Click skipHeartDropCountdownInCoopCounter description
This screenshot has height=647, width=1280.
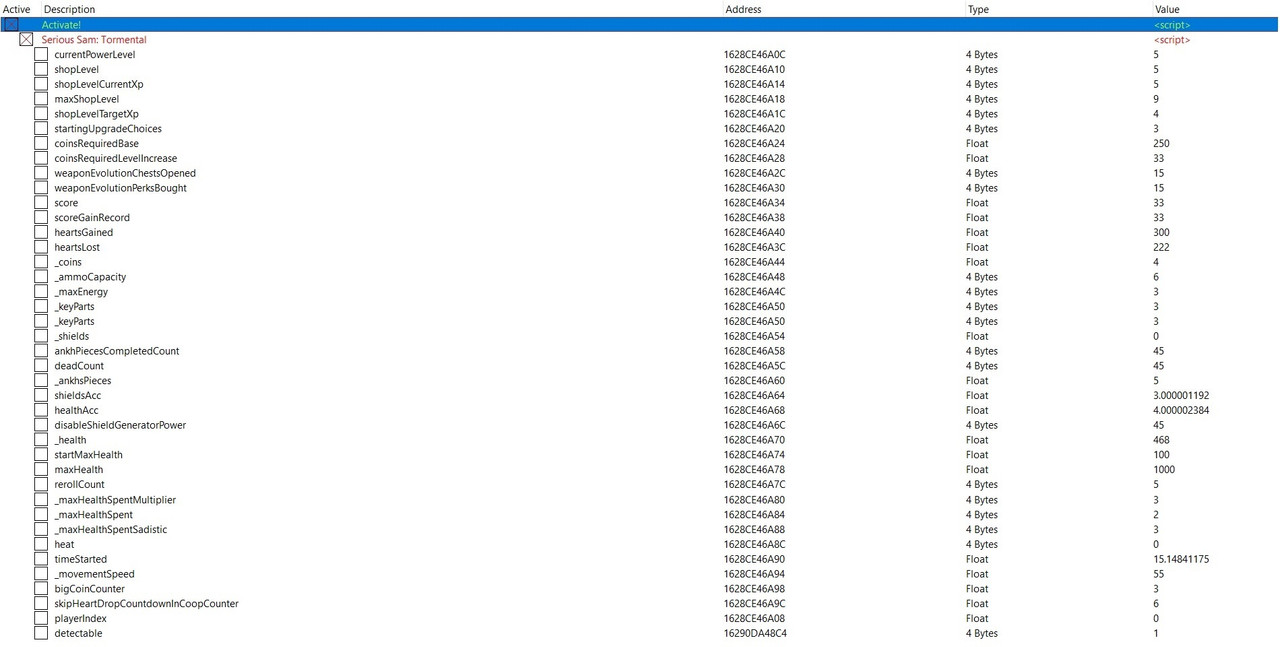point(146,603)
